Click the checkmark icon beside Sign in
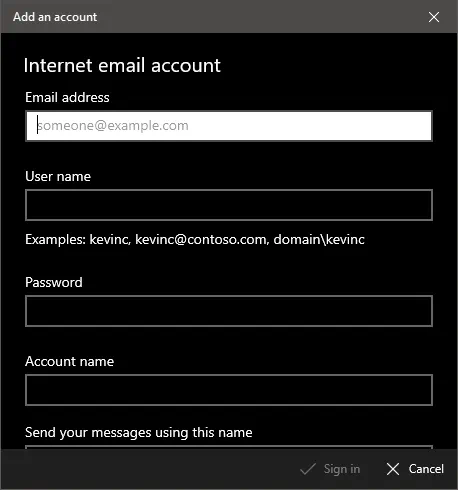 tap(307, 469)
